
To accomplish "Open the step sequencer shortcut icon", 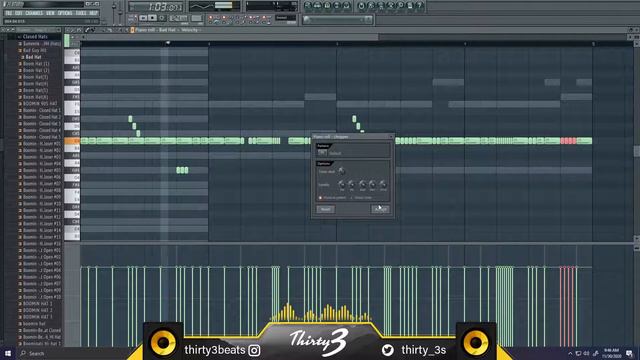I will point(318,6).
